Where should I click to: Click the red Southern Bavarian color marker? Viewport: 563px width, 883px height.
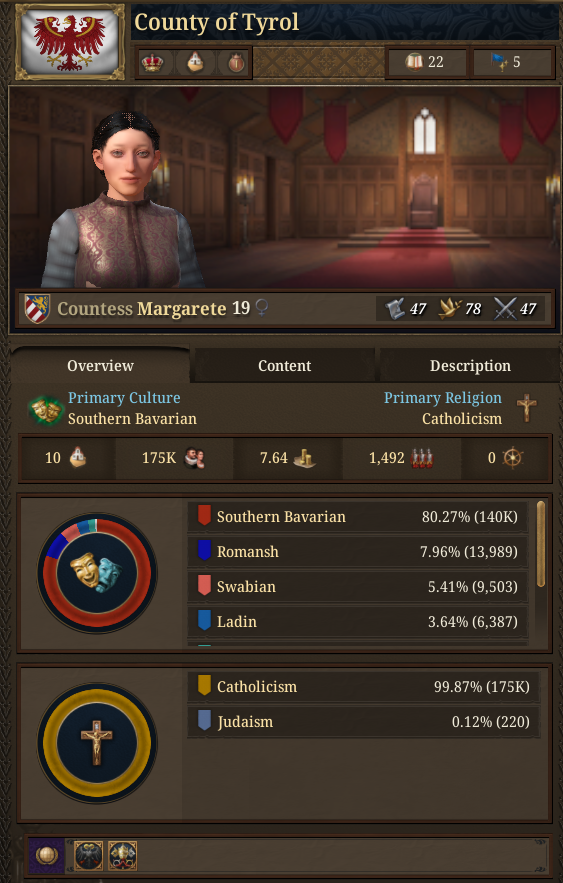[x=204, y=515]
